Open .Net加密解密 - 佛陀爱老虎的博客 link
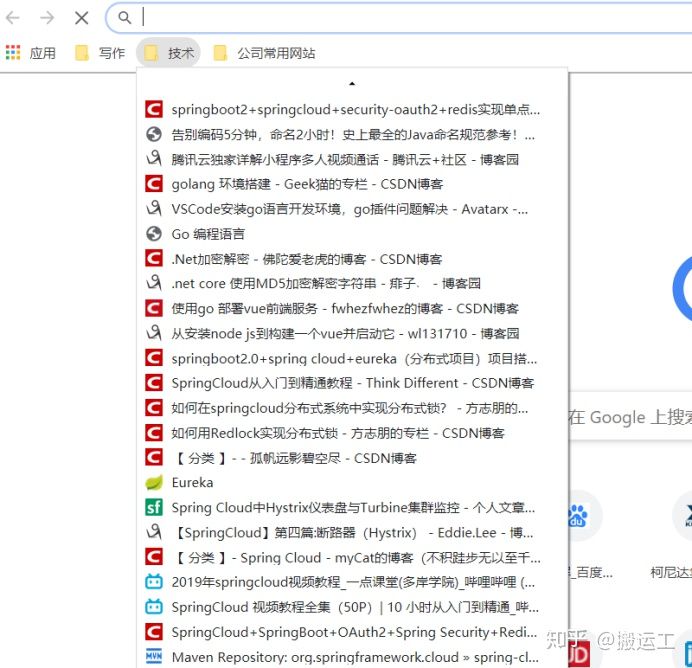Viewport: 692px width, 668px height. click(307, 259)
